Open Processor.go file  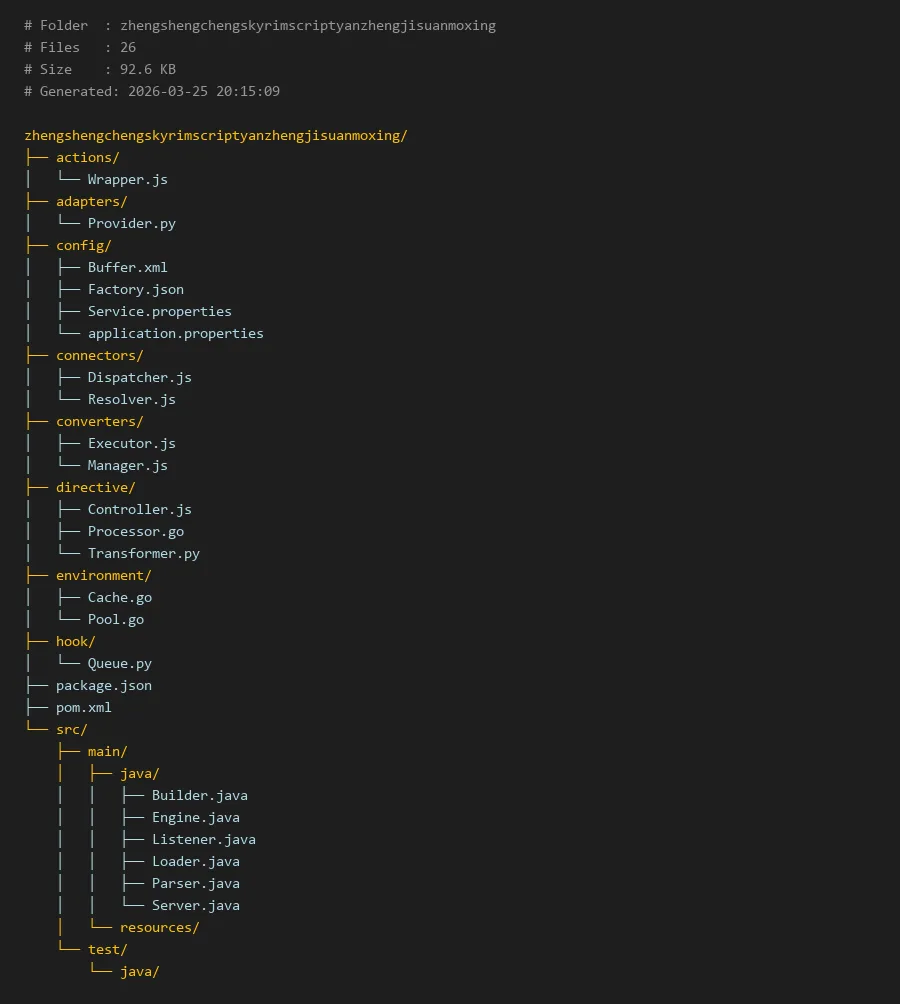(135, 531)
